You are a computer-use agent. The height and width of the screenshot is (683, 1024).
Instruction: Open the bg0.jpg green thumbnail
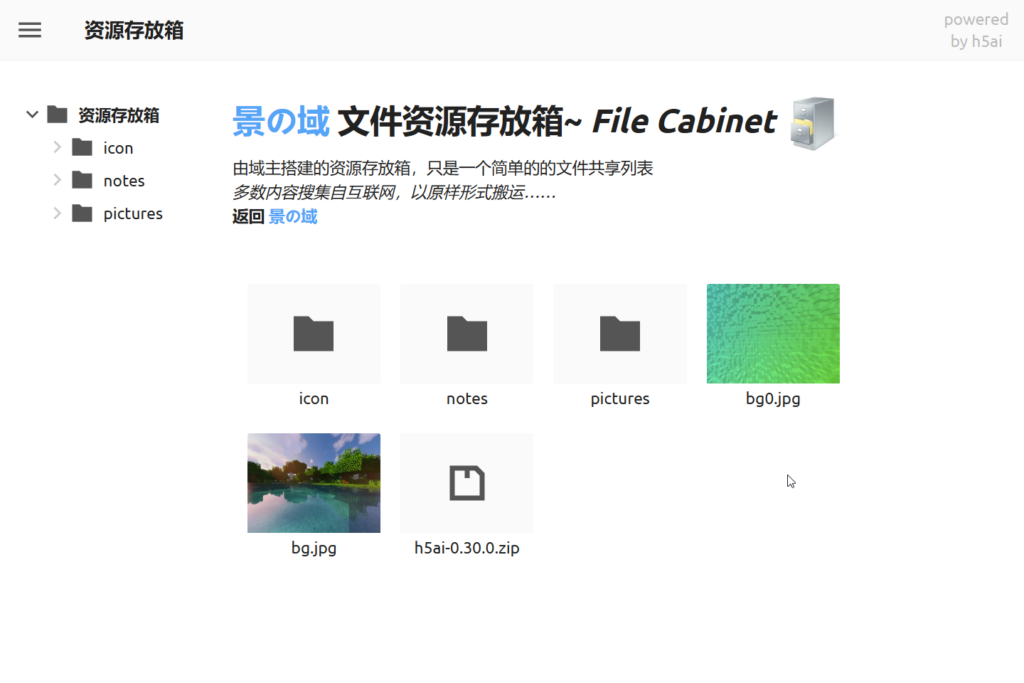pos(773,334)
